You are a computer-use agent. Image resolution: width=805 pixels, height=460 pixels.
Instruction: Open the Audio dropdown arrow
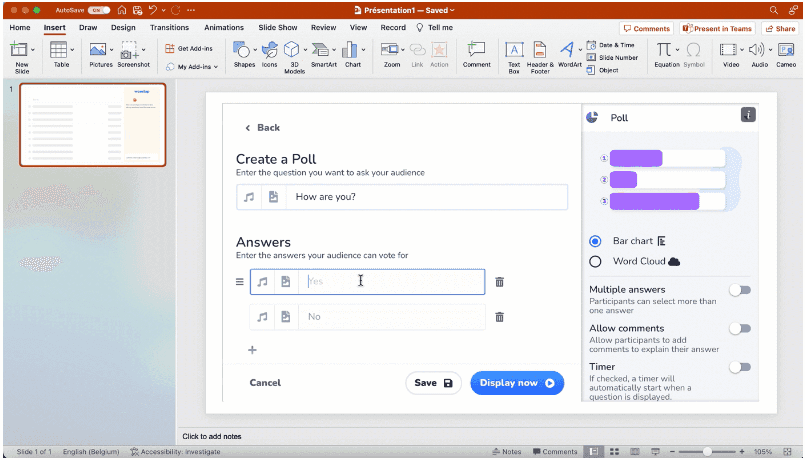coord(770,50)
